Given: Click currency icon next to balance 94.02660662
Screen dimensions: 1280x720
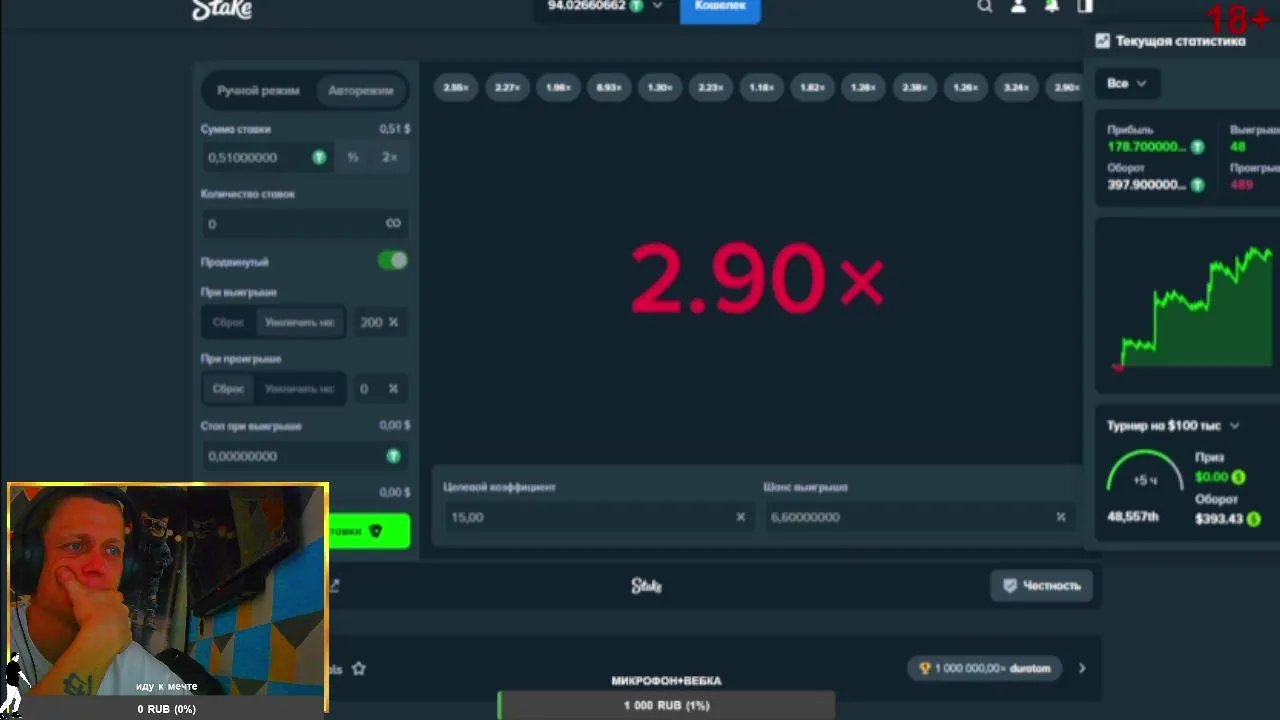Looking at the screenshot, I should pyautogui.click(x=636, y=6).
